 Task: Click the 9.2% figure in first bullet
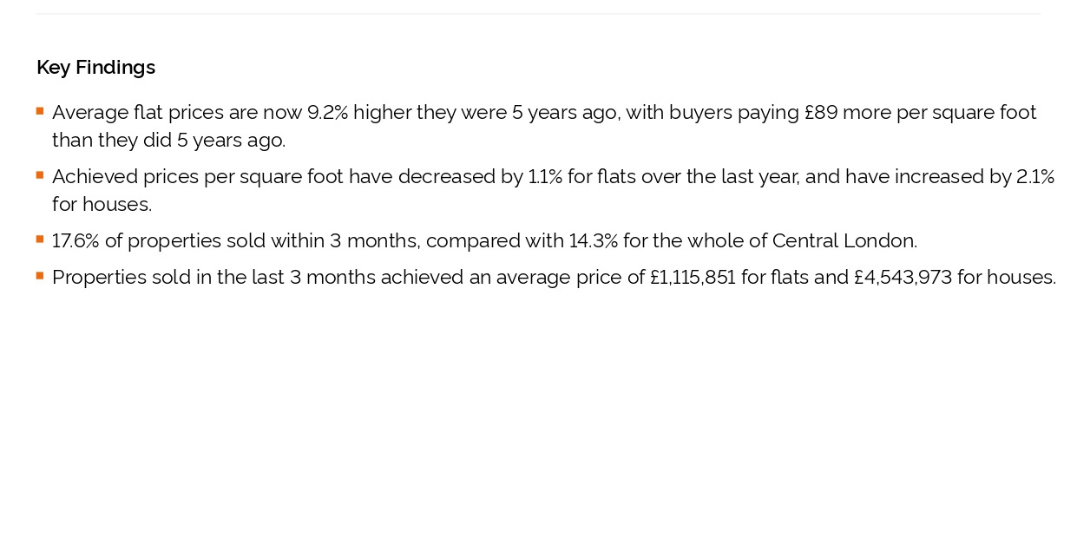coord(328,112)
